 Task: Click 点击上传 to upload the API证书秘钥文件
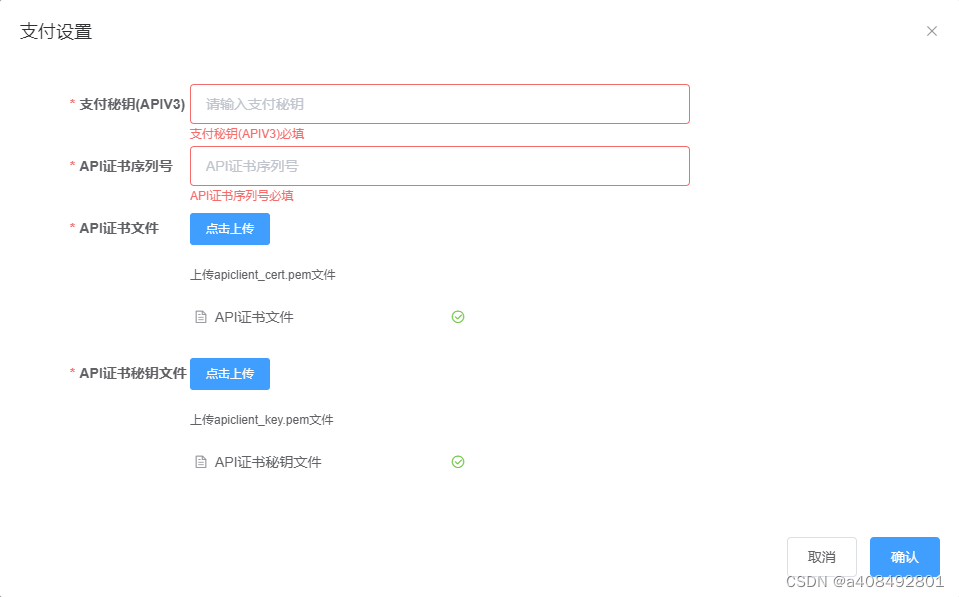click(229, 373)
